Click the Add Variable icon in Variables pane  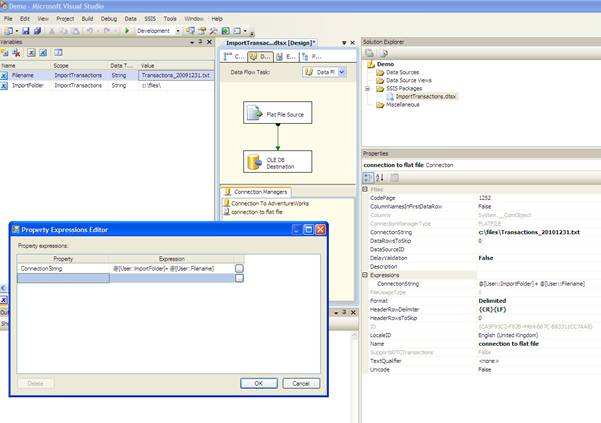click(5, 52)
